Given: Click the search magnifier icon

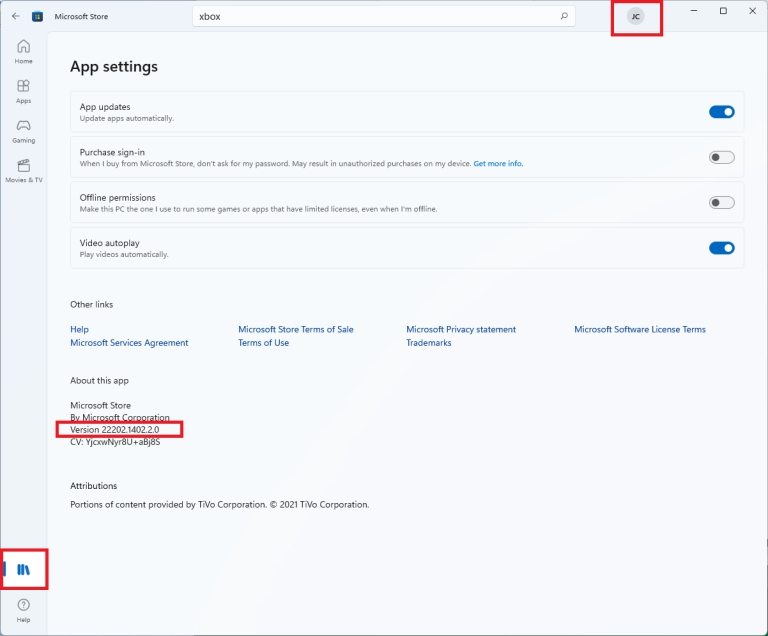Looking at the screenshot, I should click(x=564, y=16).
